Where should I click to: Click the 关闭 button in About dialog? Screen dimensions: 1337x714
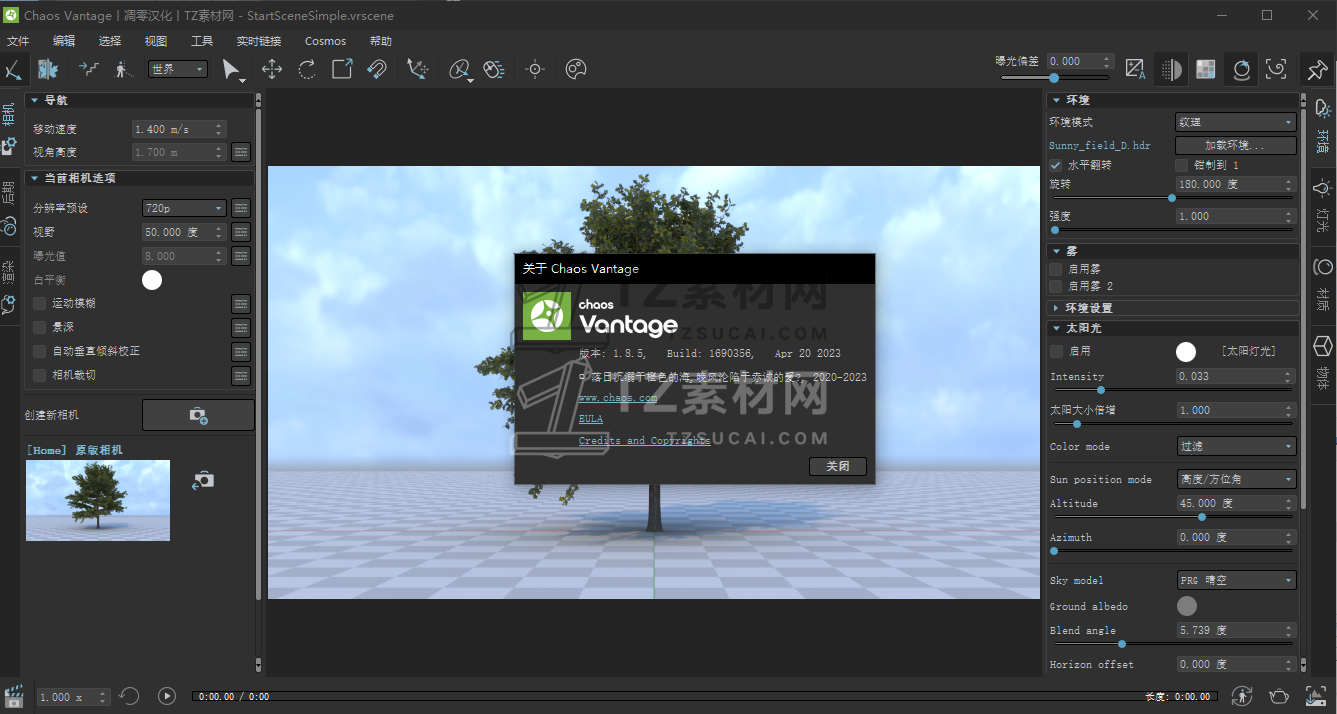pos(838,466)
